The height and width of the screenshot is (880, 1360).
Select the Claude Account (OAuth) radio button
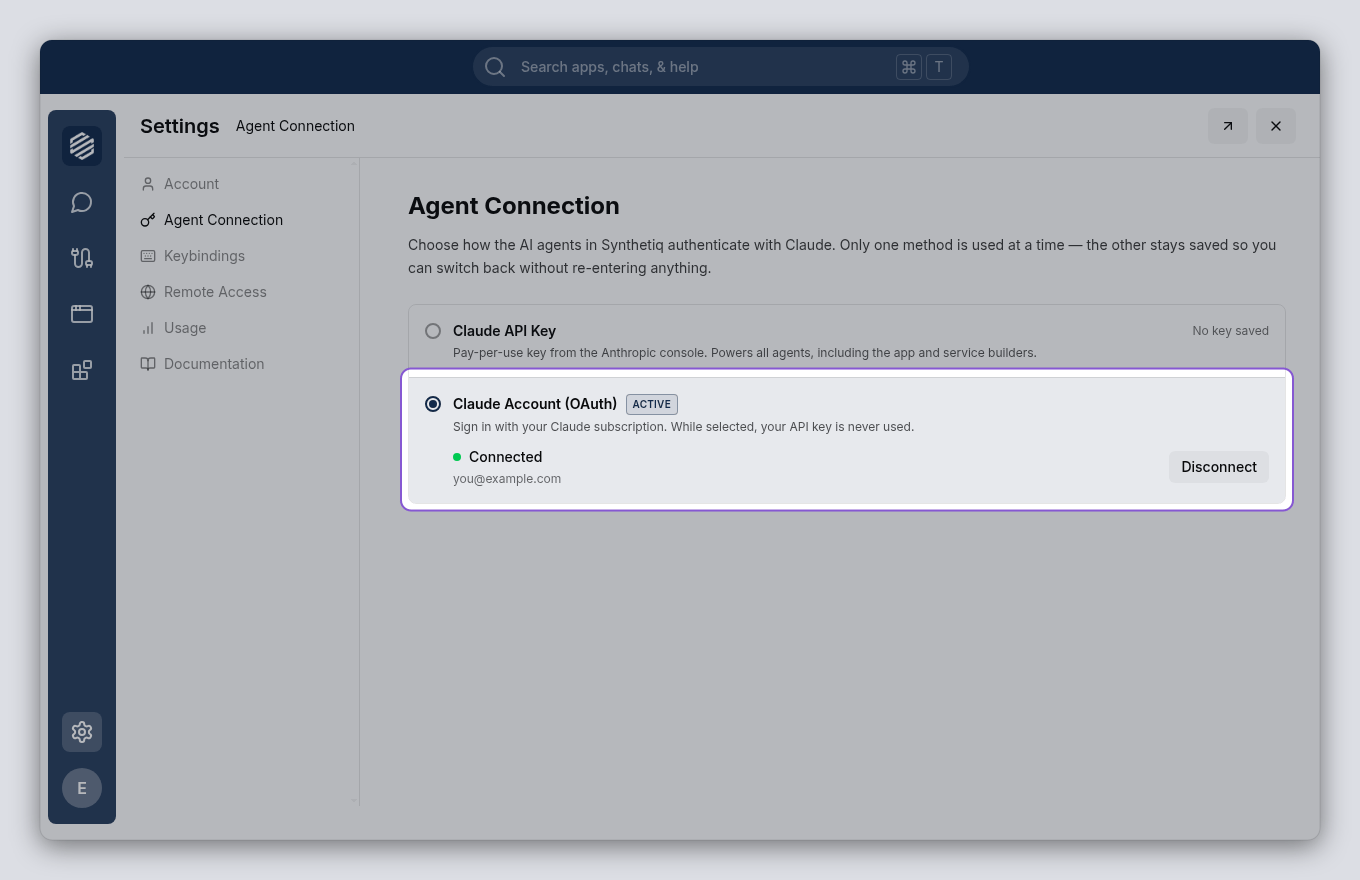click(x=433, y=404)
